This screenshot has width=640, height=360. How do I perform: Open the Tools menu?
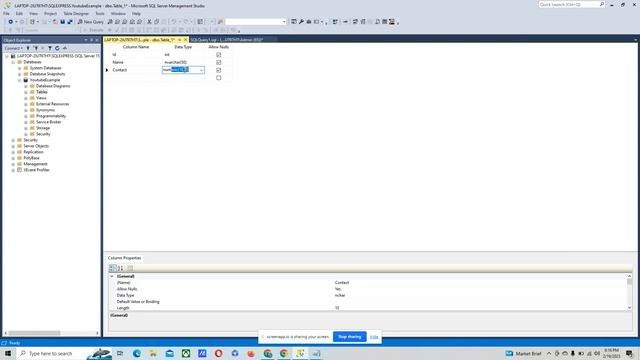100,13
